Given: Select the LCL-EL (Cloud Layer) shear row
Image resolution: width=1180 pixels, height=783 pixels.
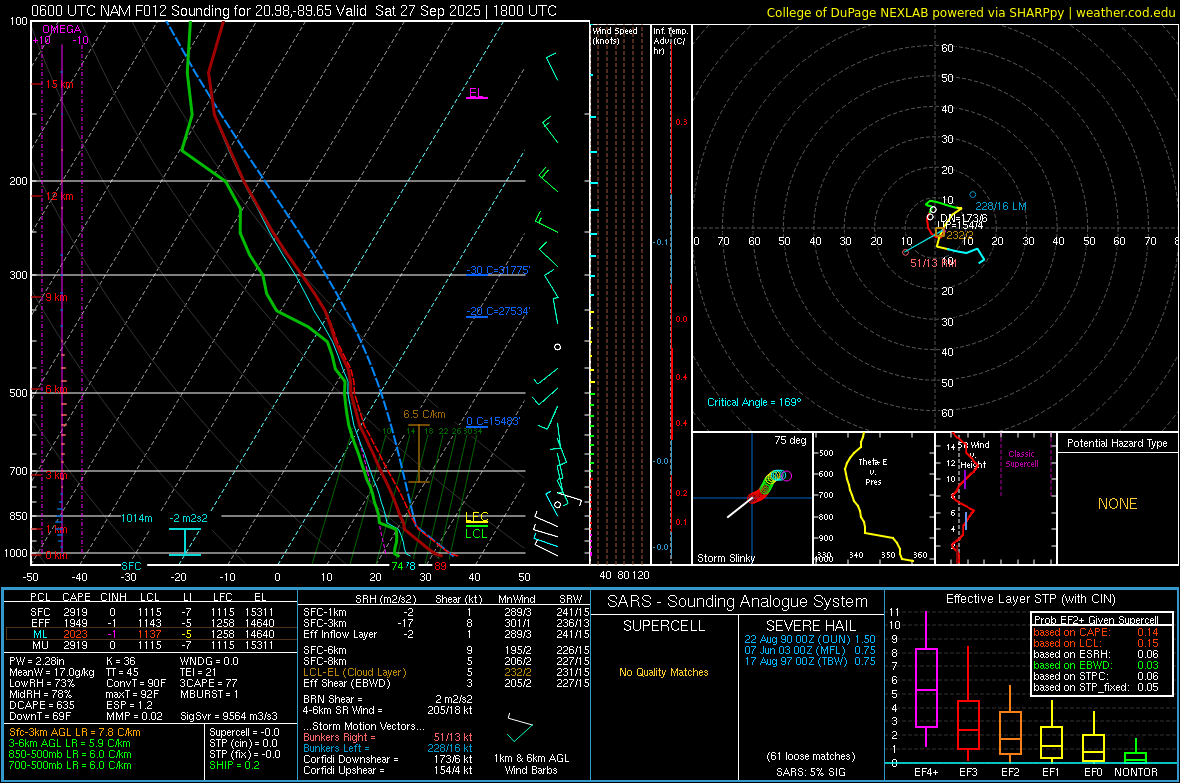Looking at the screenshot, I should (447, 672).
